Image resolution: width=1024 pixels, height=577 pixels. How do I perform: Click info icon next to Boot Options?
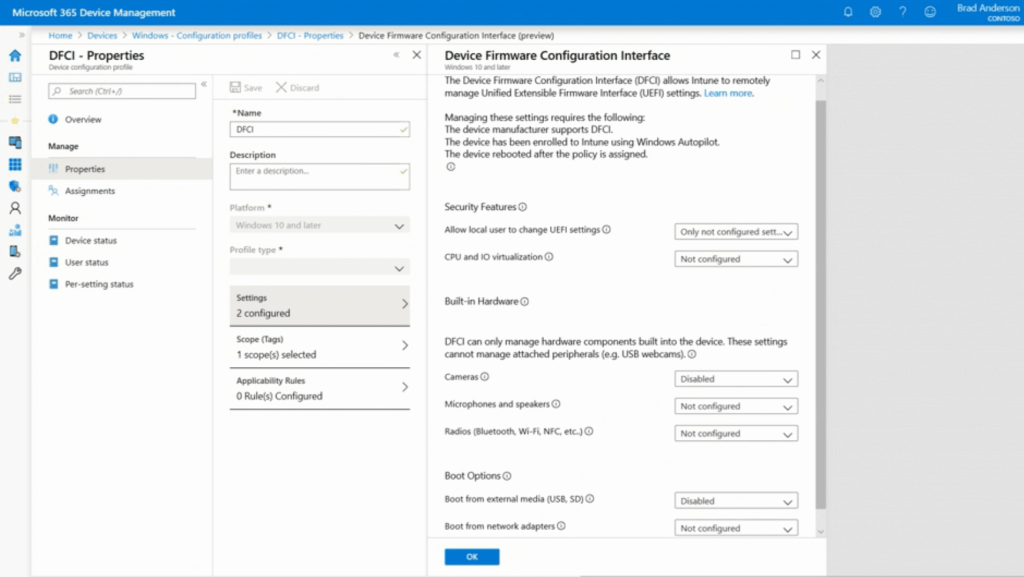point(507,476)
